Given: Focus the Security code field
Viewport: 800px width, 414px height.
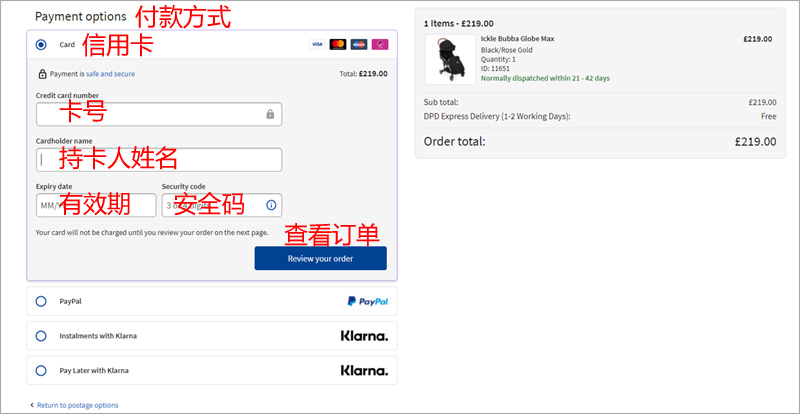Looking at the screenshot, I should pos(222,205).
